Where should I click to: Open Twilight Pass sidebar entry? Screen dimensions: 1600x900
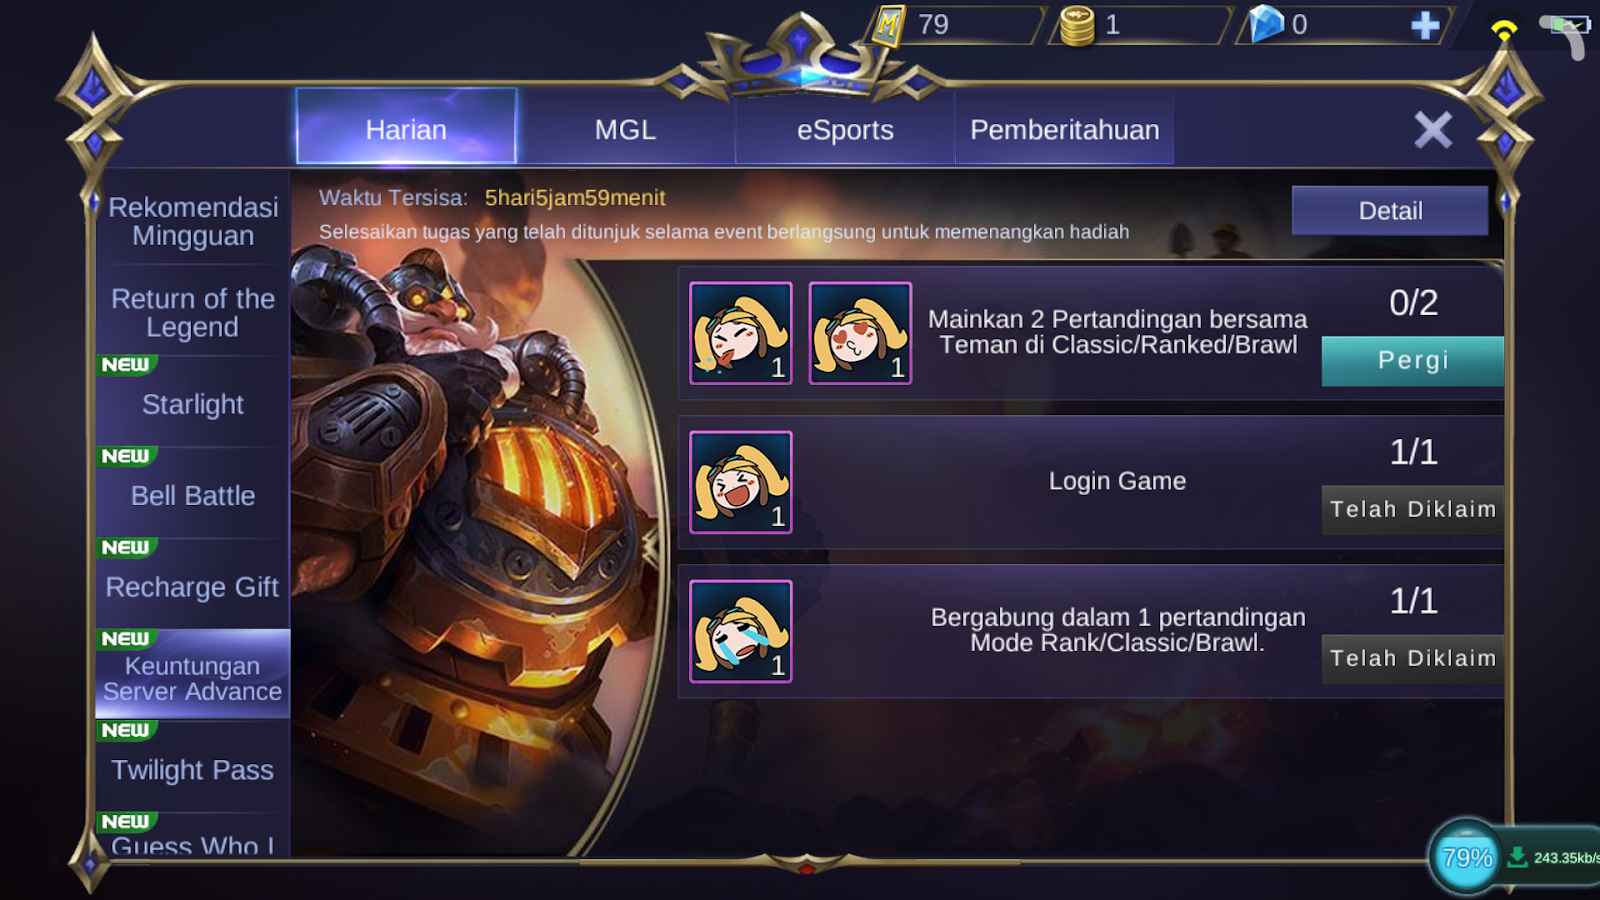pyautogui.click(x=193, y=769)
